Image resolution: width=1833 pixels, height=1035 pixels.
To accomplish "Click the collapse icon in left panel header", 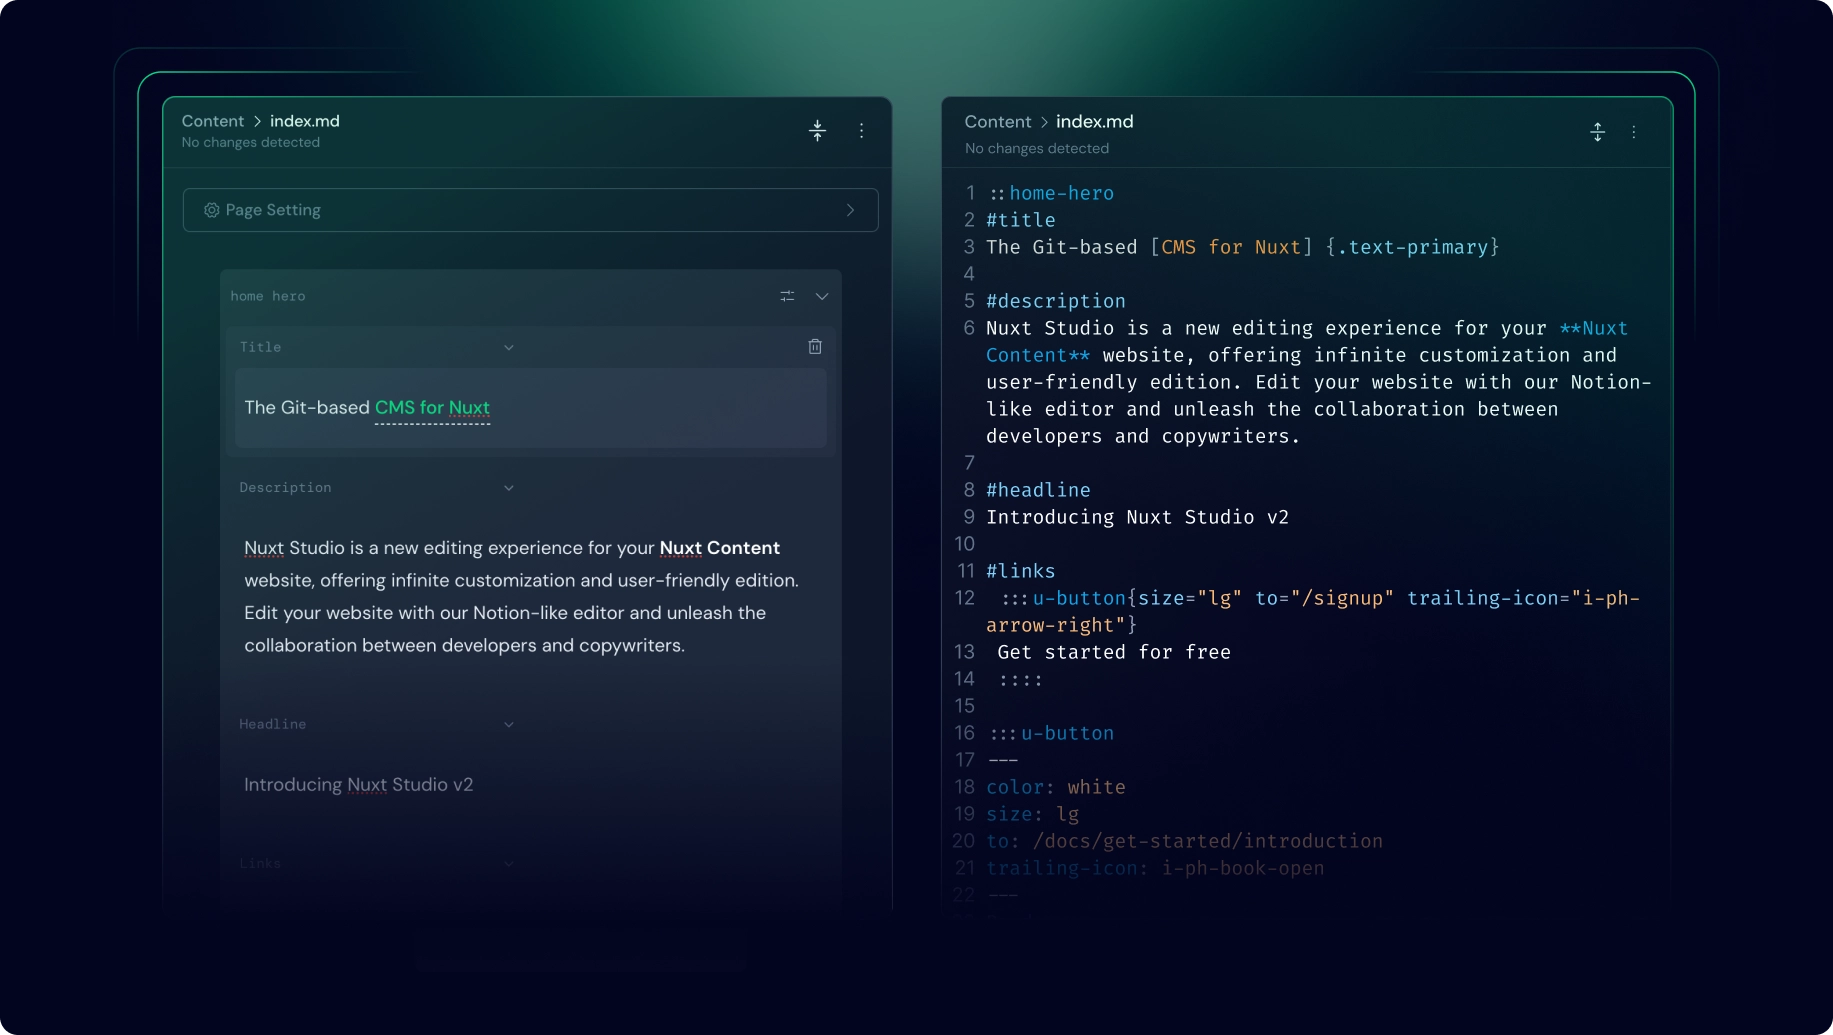I will coord(817,131).
